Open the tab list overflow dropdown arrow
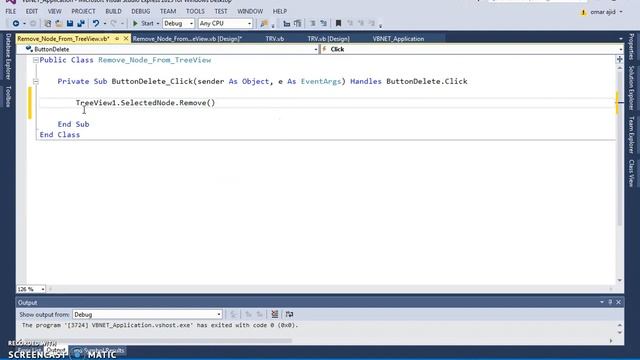 [621, 39]
